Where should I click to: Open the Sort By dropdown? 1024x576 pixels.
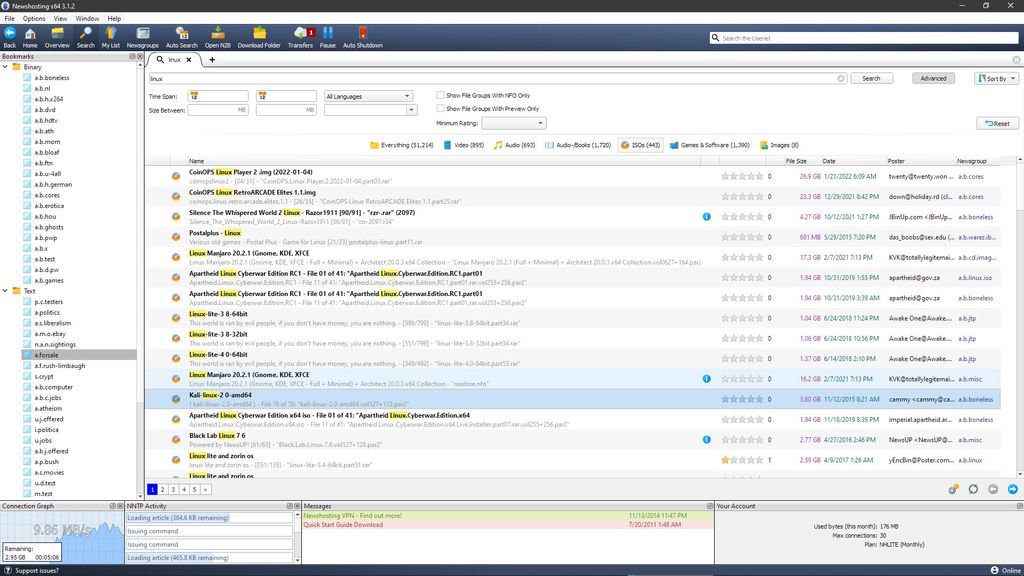(995, 78)
